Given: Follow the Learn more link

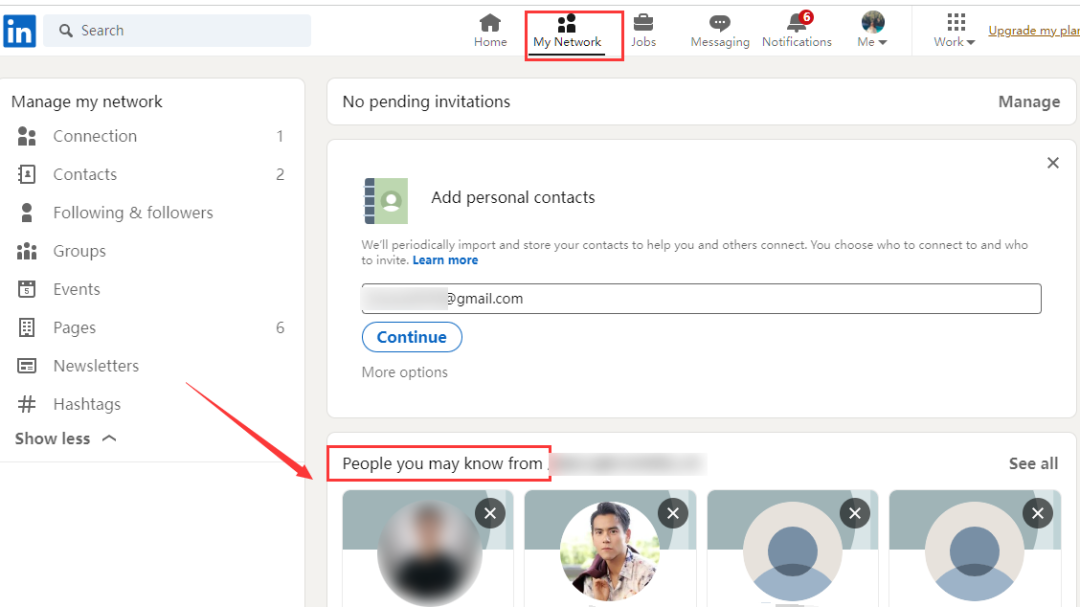Looking at the screenshot, I should coord(445,260).
